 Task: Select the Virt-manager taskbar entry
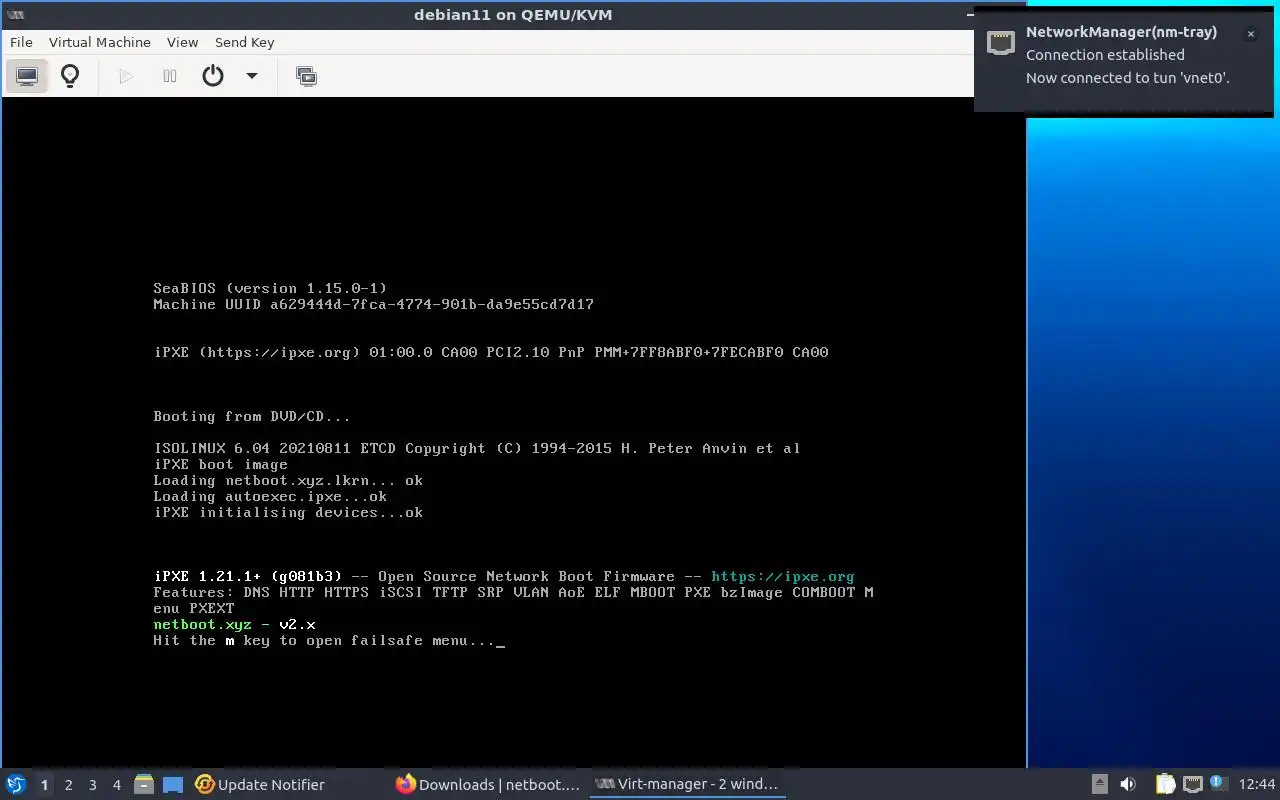pyautogui.click(x=686, y=785)
